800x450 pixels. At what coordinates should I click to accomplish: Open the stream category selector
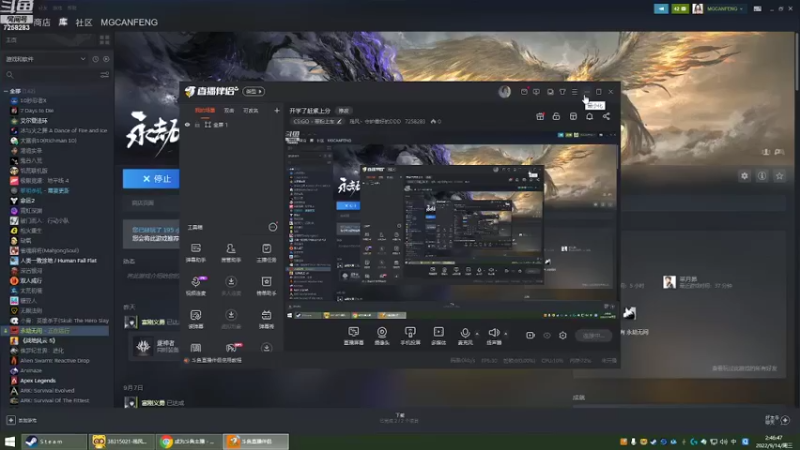(x=317, y=121)
